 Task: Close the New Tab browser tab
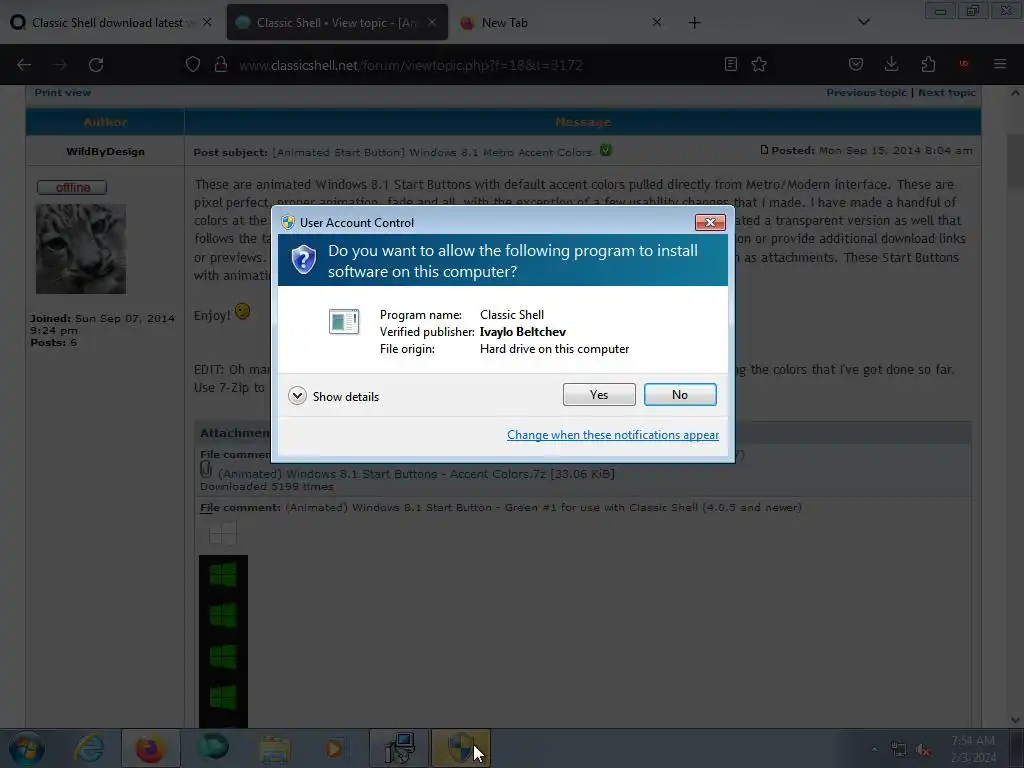tap(657, 22)
